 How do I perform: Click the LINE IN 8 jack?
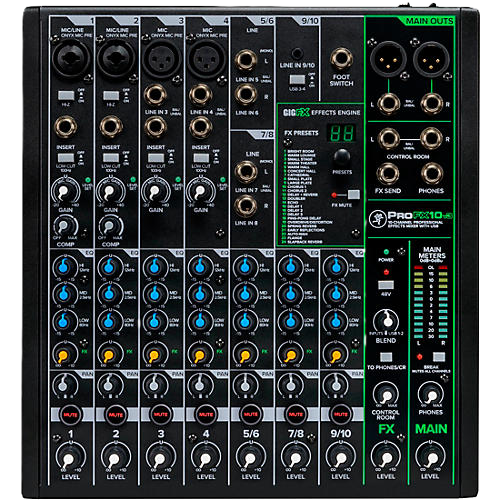[246, 206]
